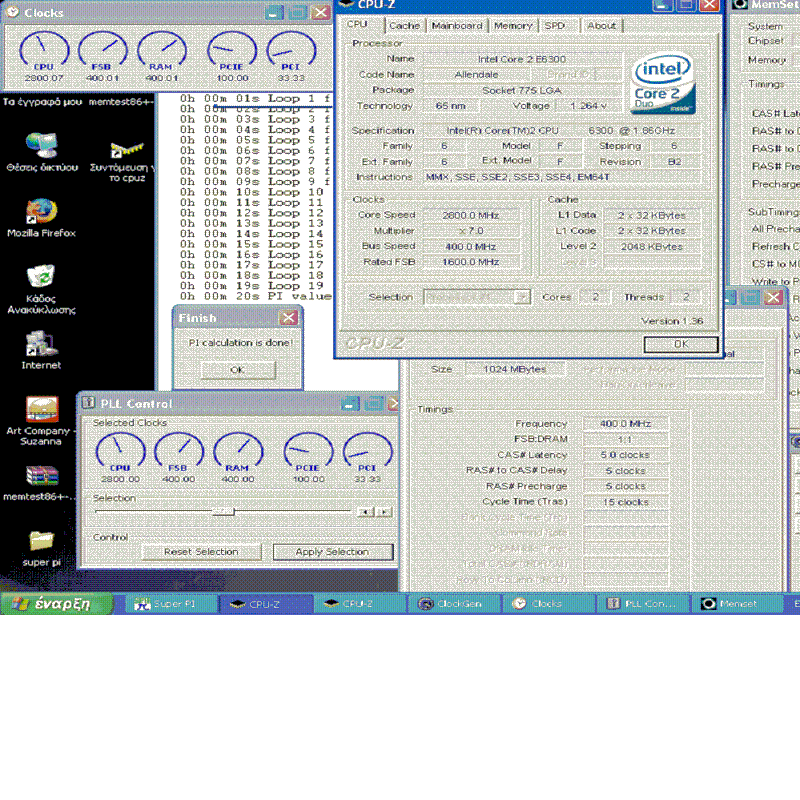Click the Size 1024 MBytes memory value
Viewport: 800px width, 800px height.
(x=515, y=369)
